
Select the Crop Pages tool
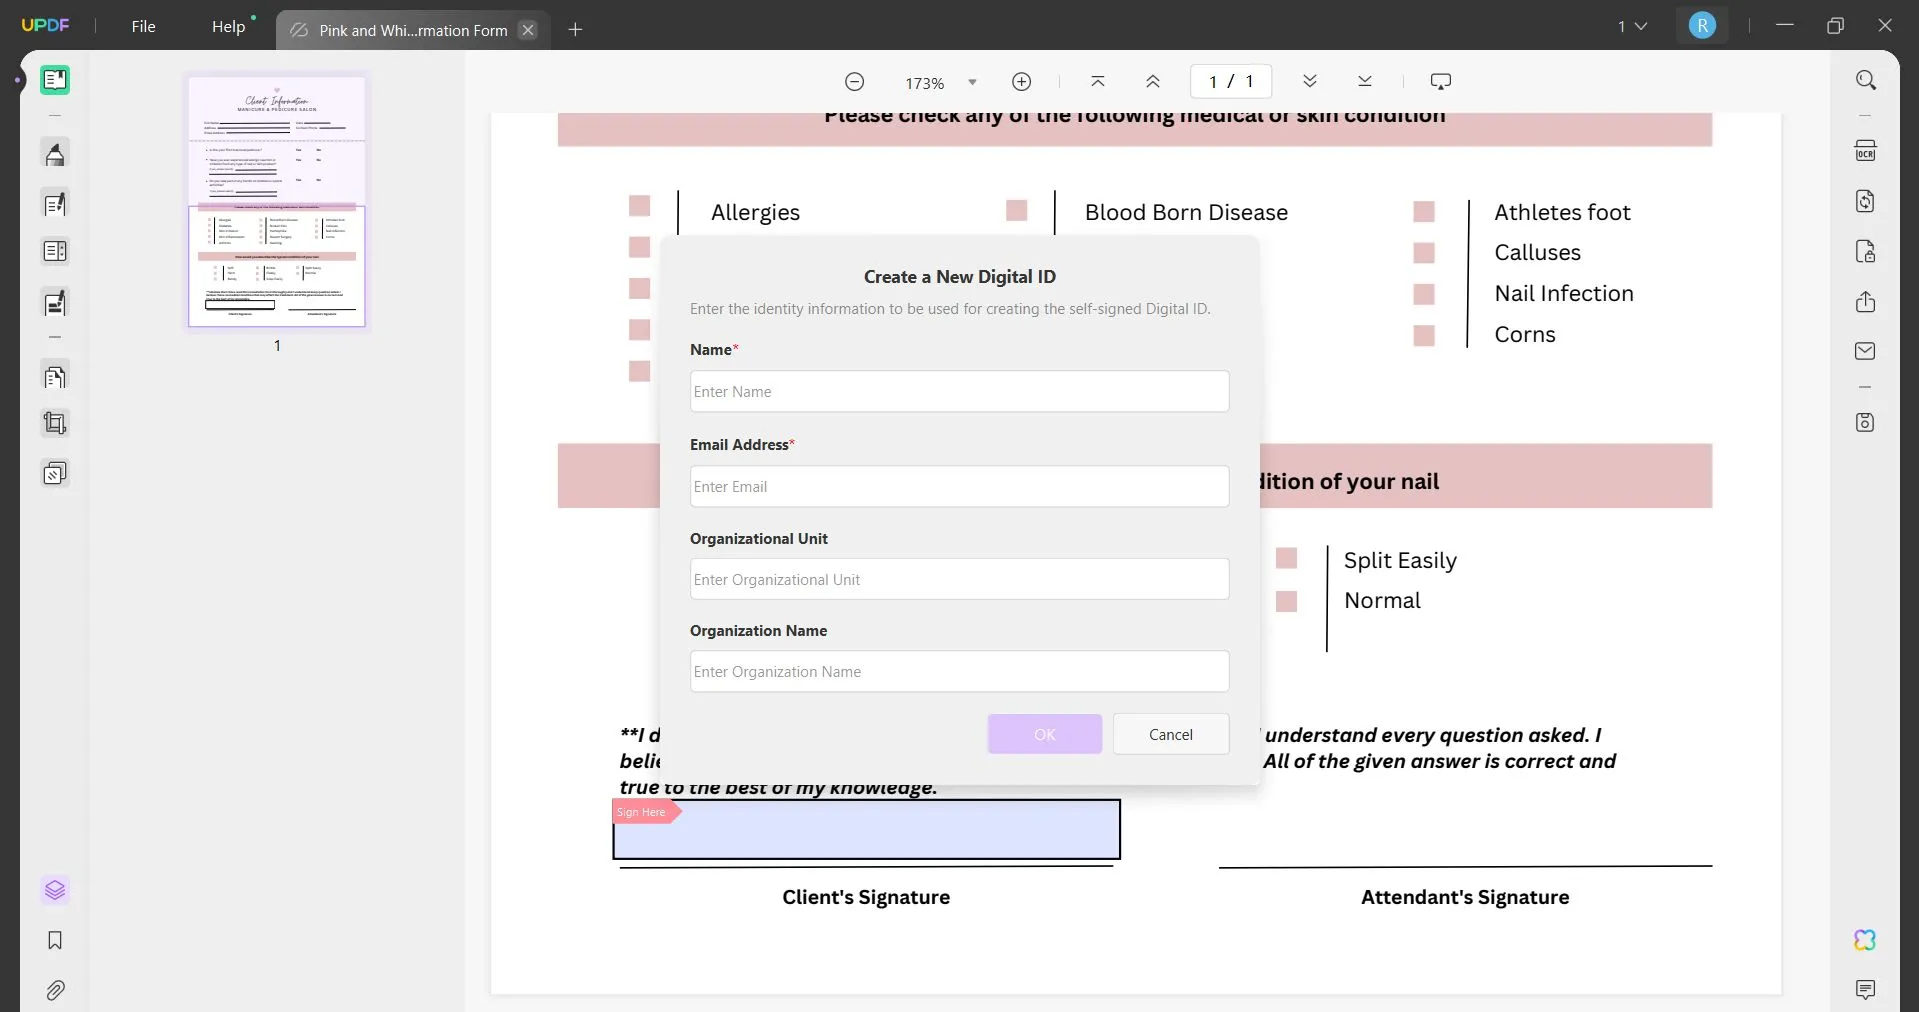coord(55,424)
